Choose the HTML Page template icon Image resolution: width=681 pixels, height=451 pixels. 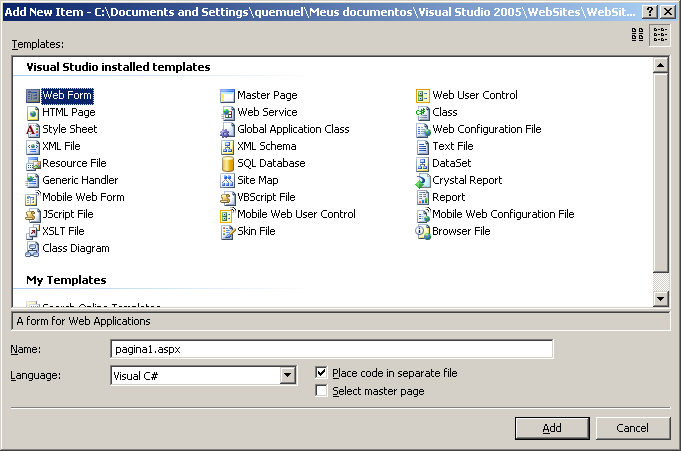click(x=33, y=113)
